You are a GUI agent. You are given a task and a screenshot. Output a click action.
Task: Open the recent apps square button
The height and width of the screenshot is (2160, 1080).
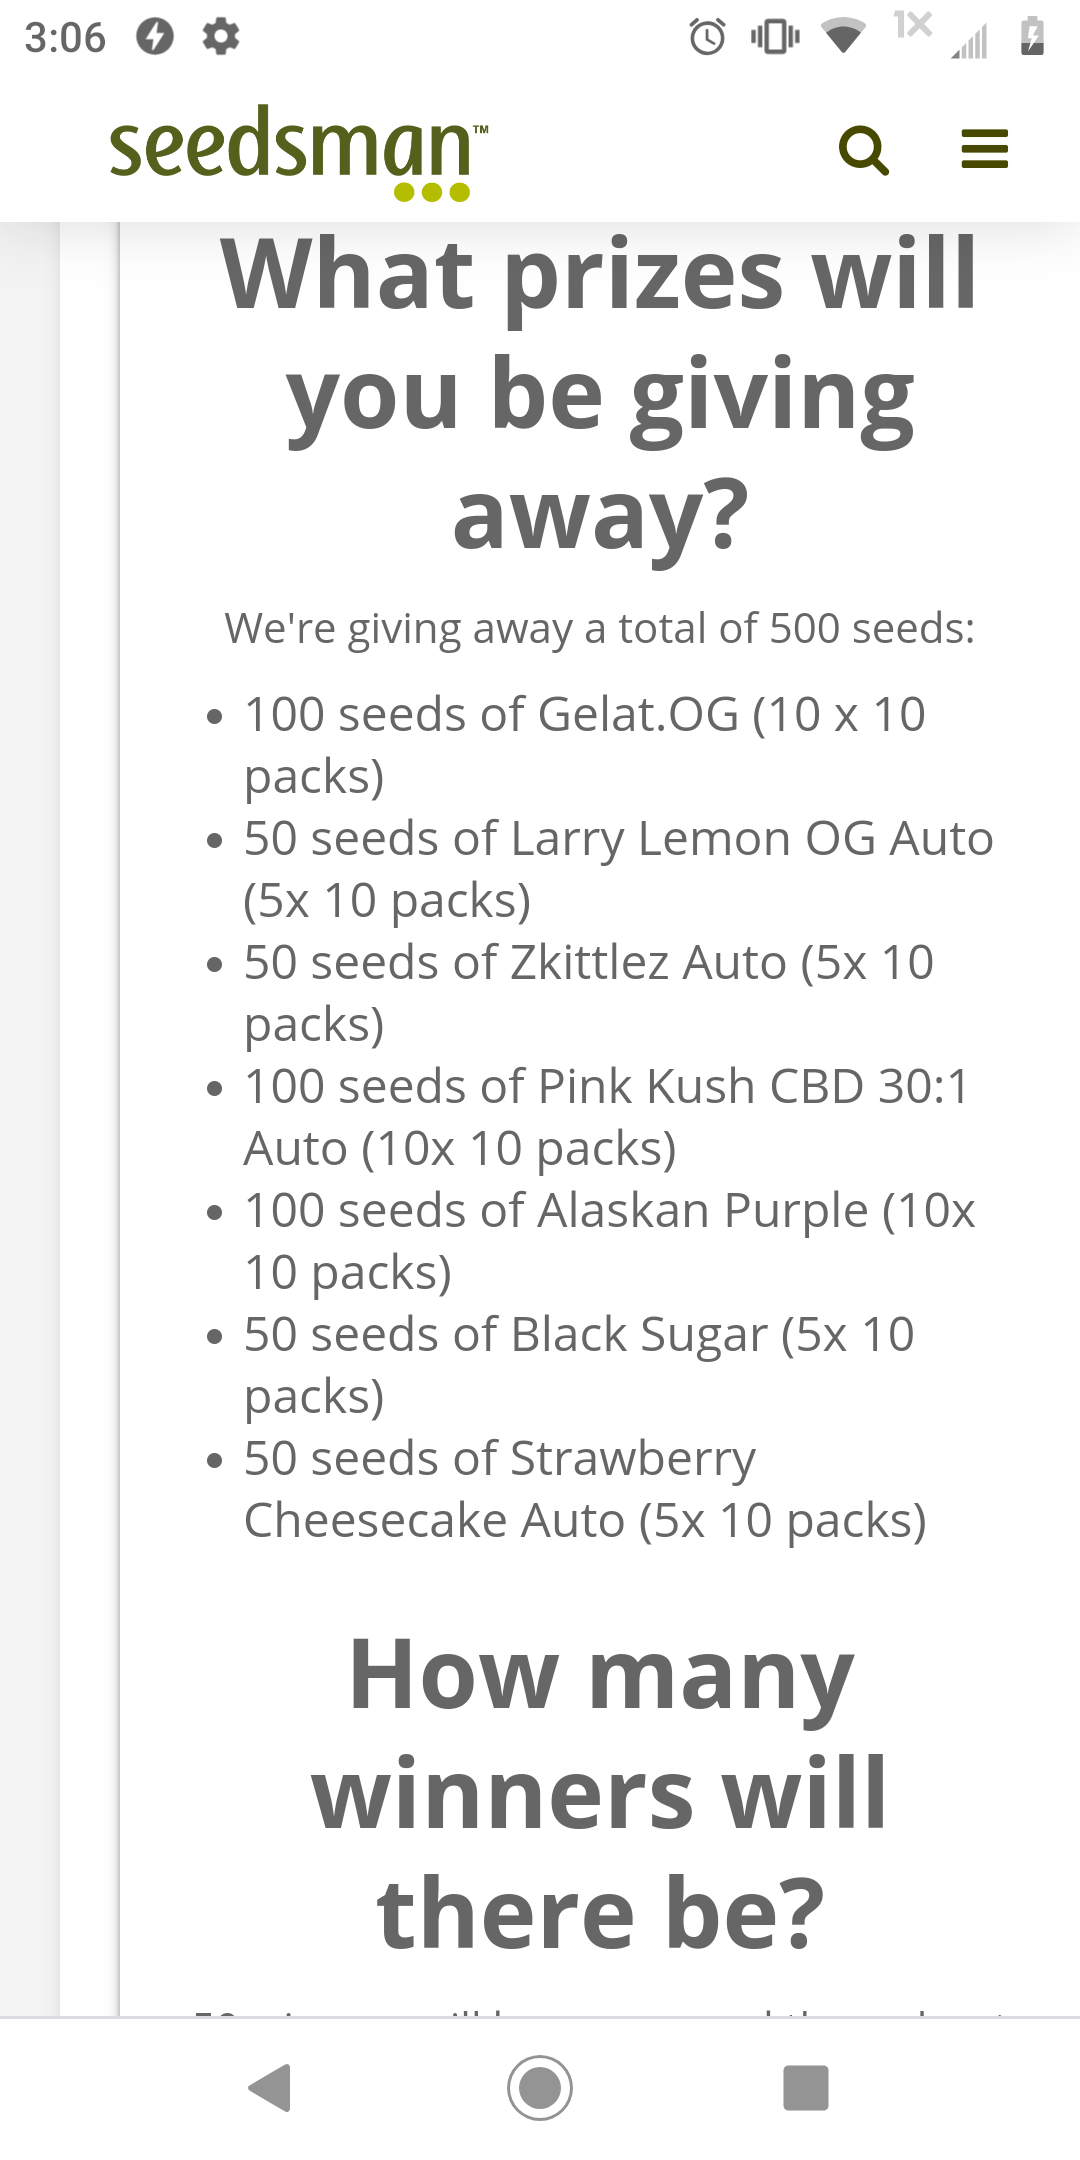tap(805, 2088)
